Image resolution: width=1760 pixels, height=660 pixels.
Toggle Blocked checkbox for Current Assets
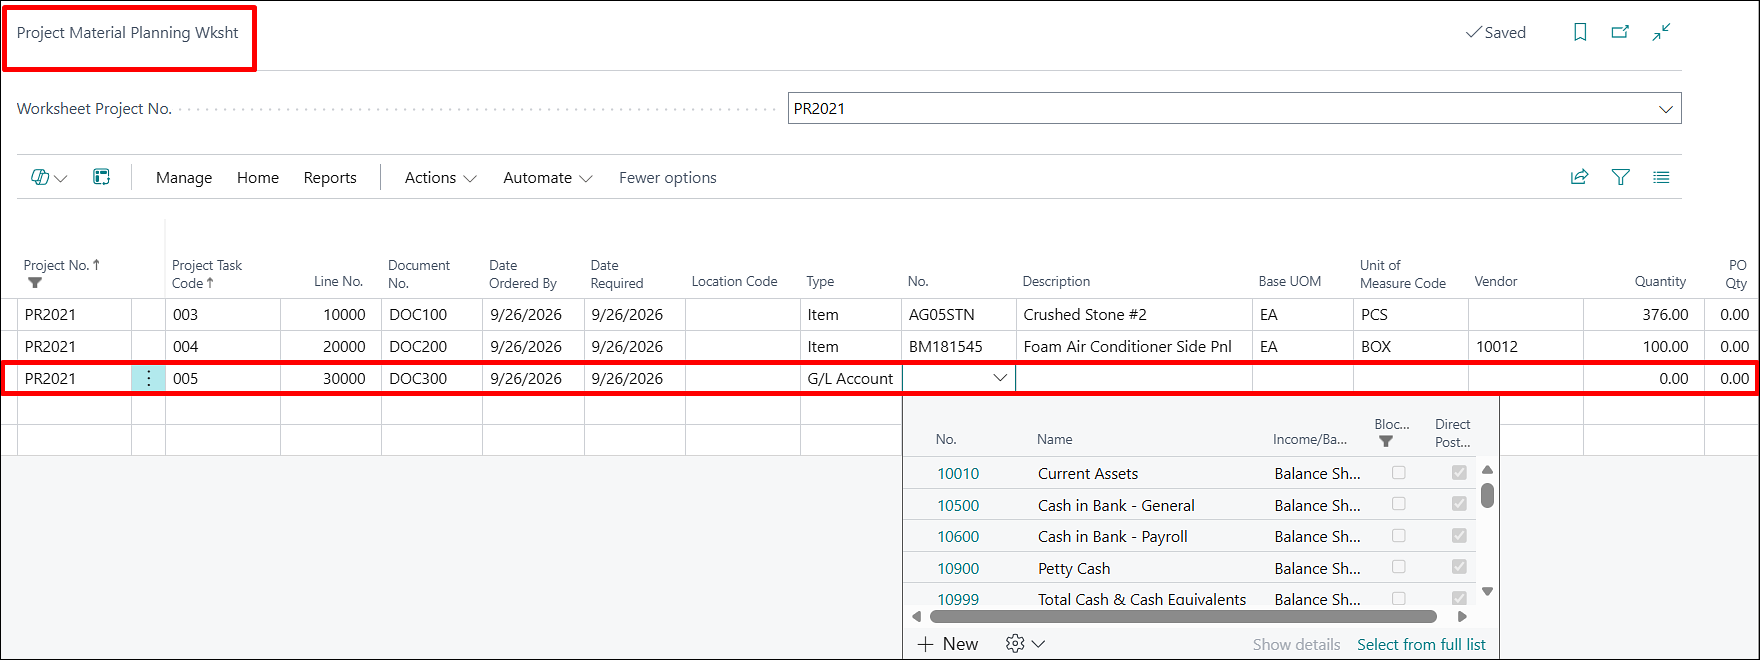(1399, 473)
